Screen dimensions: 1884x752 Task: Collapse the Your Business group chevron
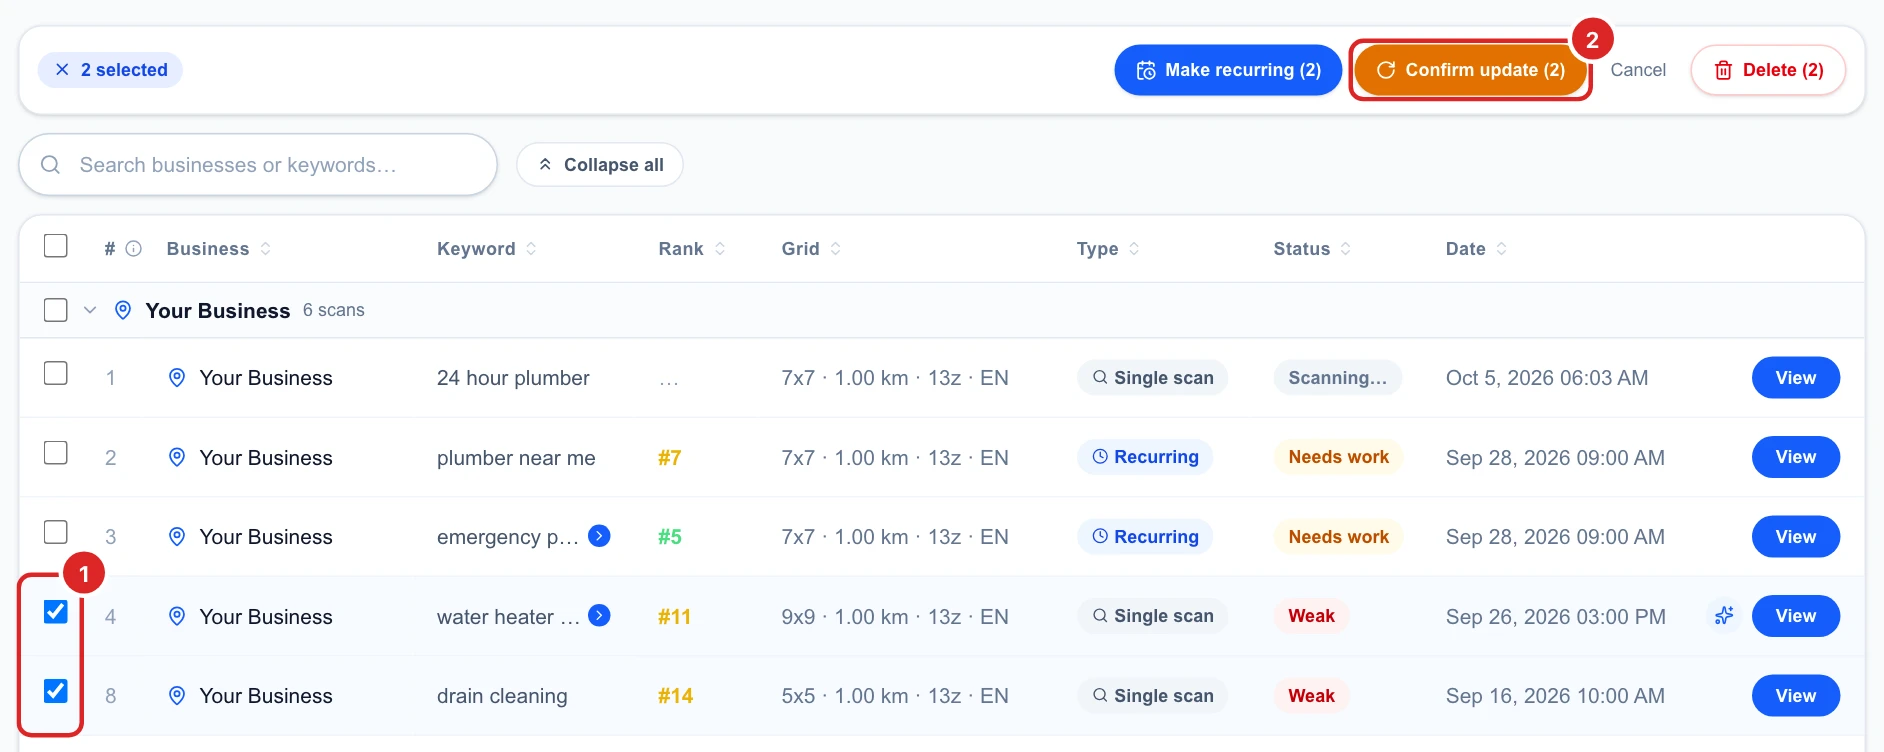90,310
